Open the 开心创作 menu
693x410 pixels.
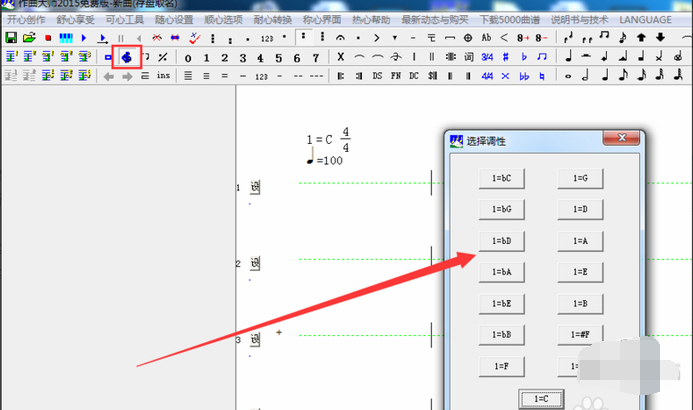click(x=27, y=19)
